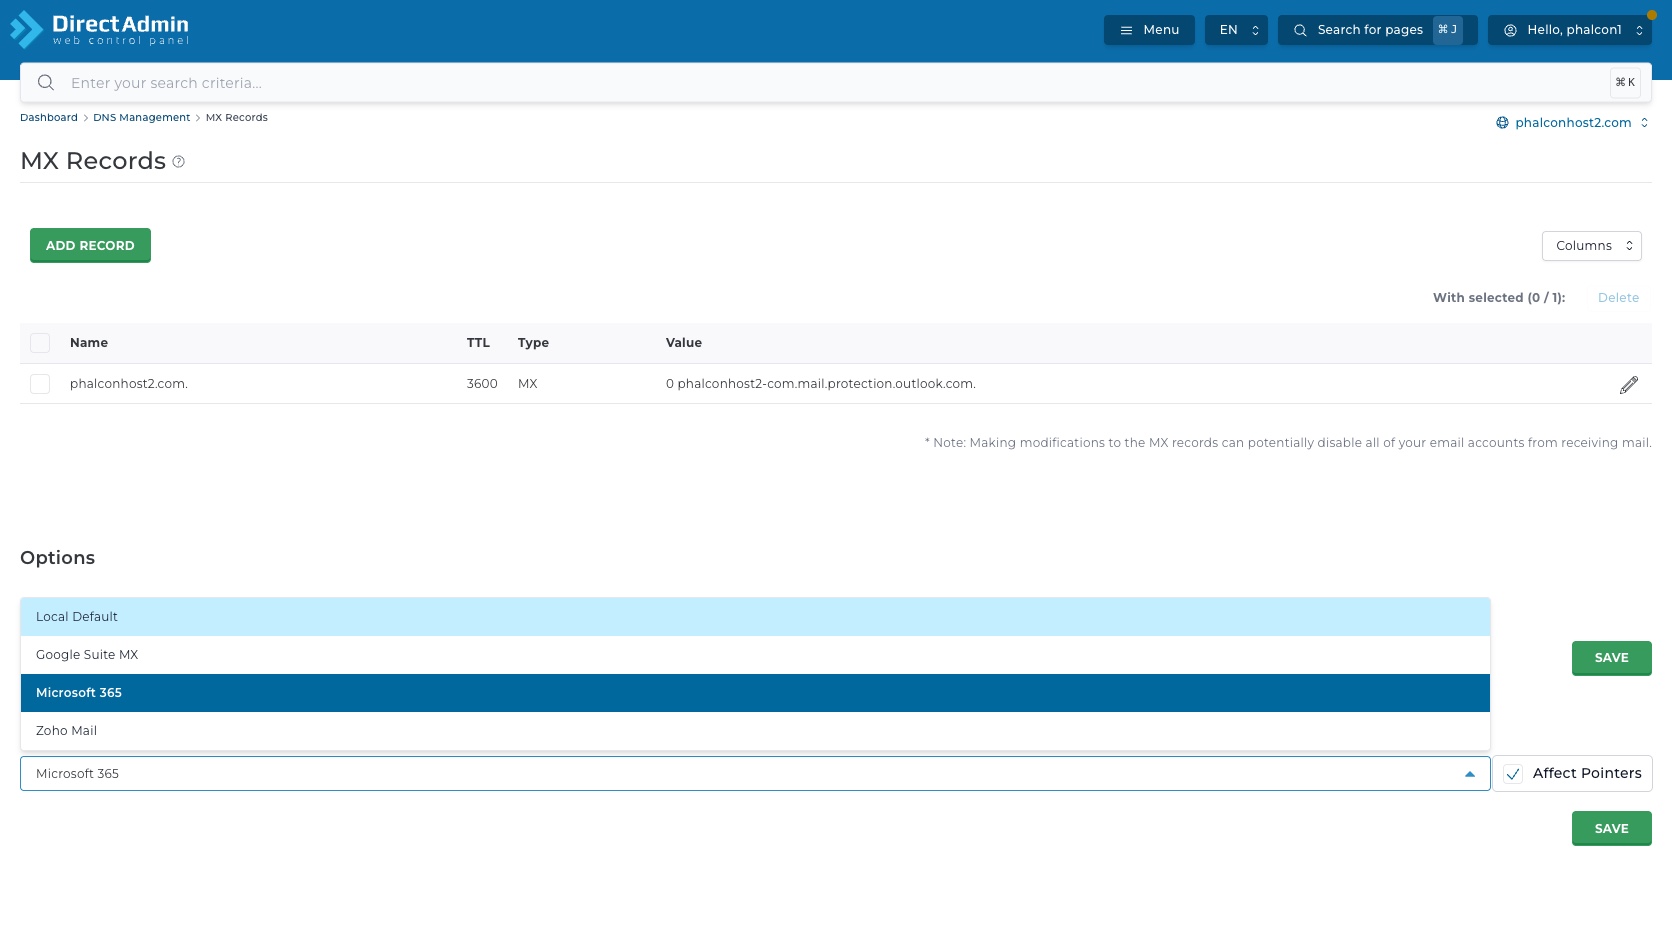Sort by the TTL column header
The height and width of the screenshot is (941, 1672).
click(478, 343)
